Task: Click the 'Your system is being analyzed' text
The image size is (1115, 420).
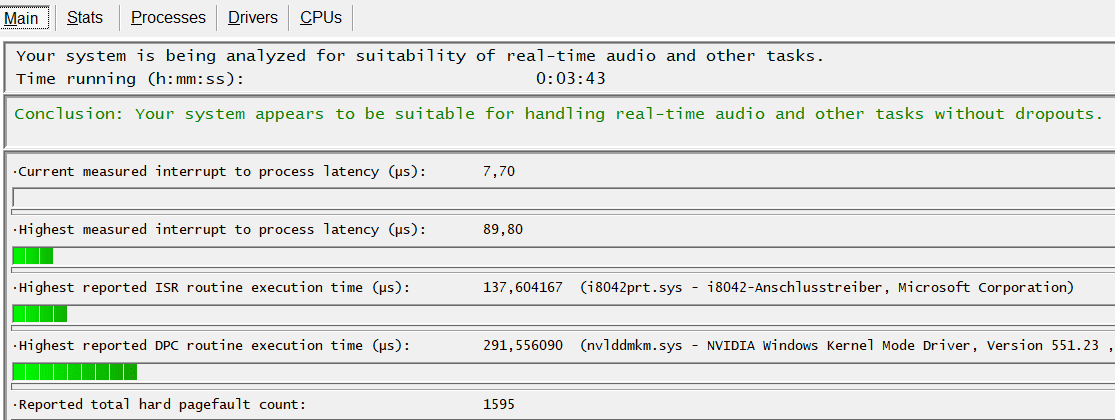Action: pos(420,56)
